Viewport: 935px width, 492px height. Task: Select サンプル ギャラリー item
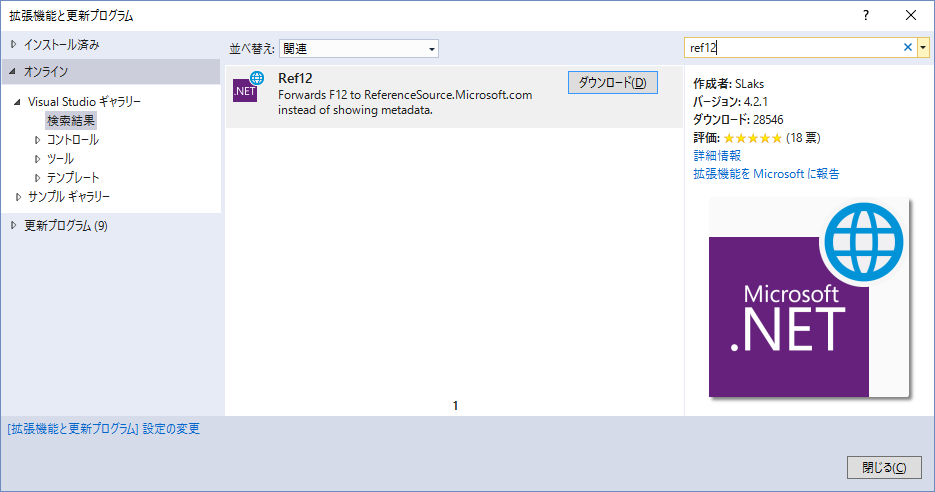(69, 196)
